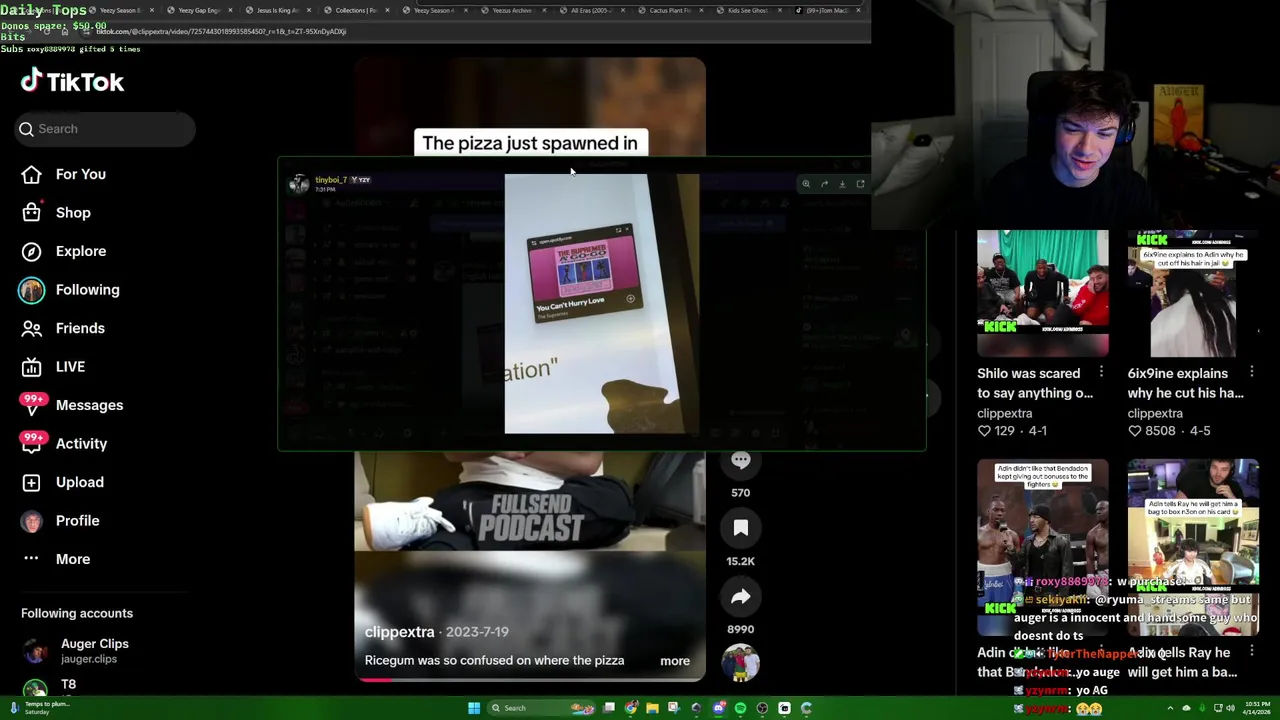Seek on the video progress bar
This screenshot has height=720, width=1280.
pyautogui.click(x=530, y=679)
